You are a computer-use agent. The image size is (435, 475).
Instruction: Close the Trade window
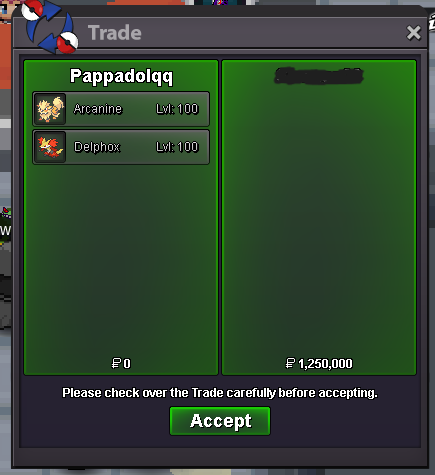[x=413, y=33]
